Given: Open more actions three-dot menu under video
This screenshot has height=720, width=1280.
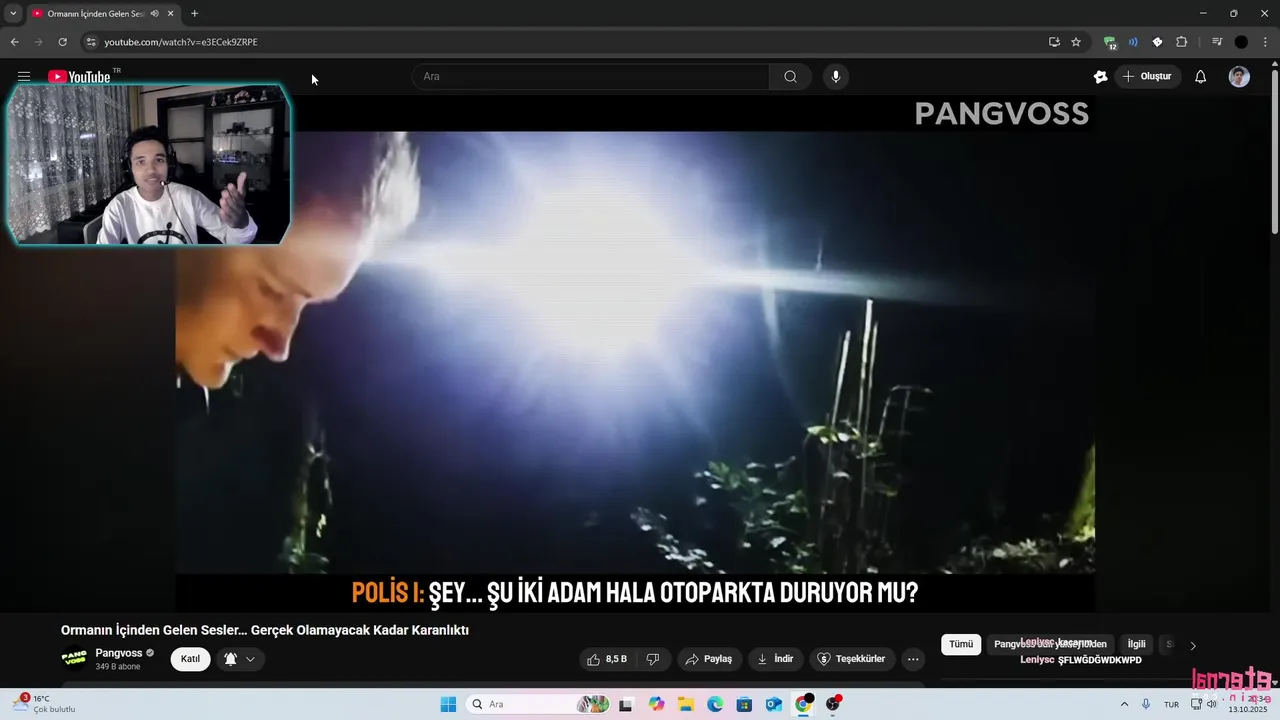Looking at the screenshot, I should [912, 659].
